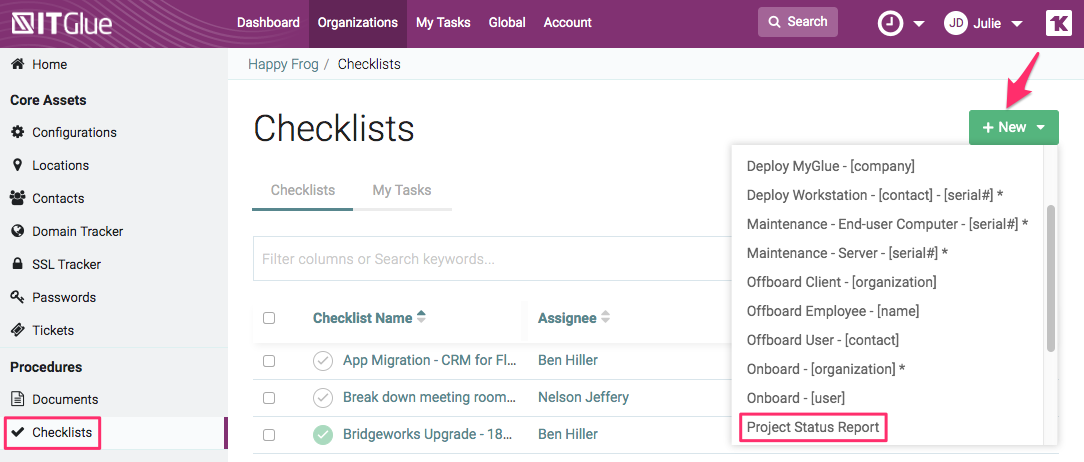
Task: Click the template list scrollbar
Action: 1051,277
